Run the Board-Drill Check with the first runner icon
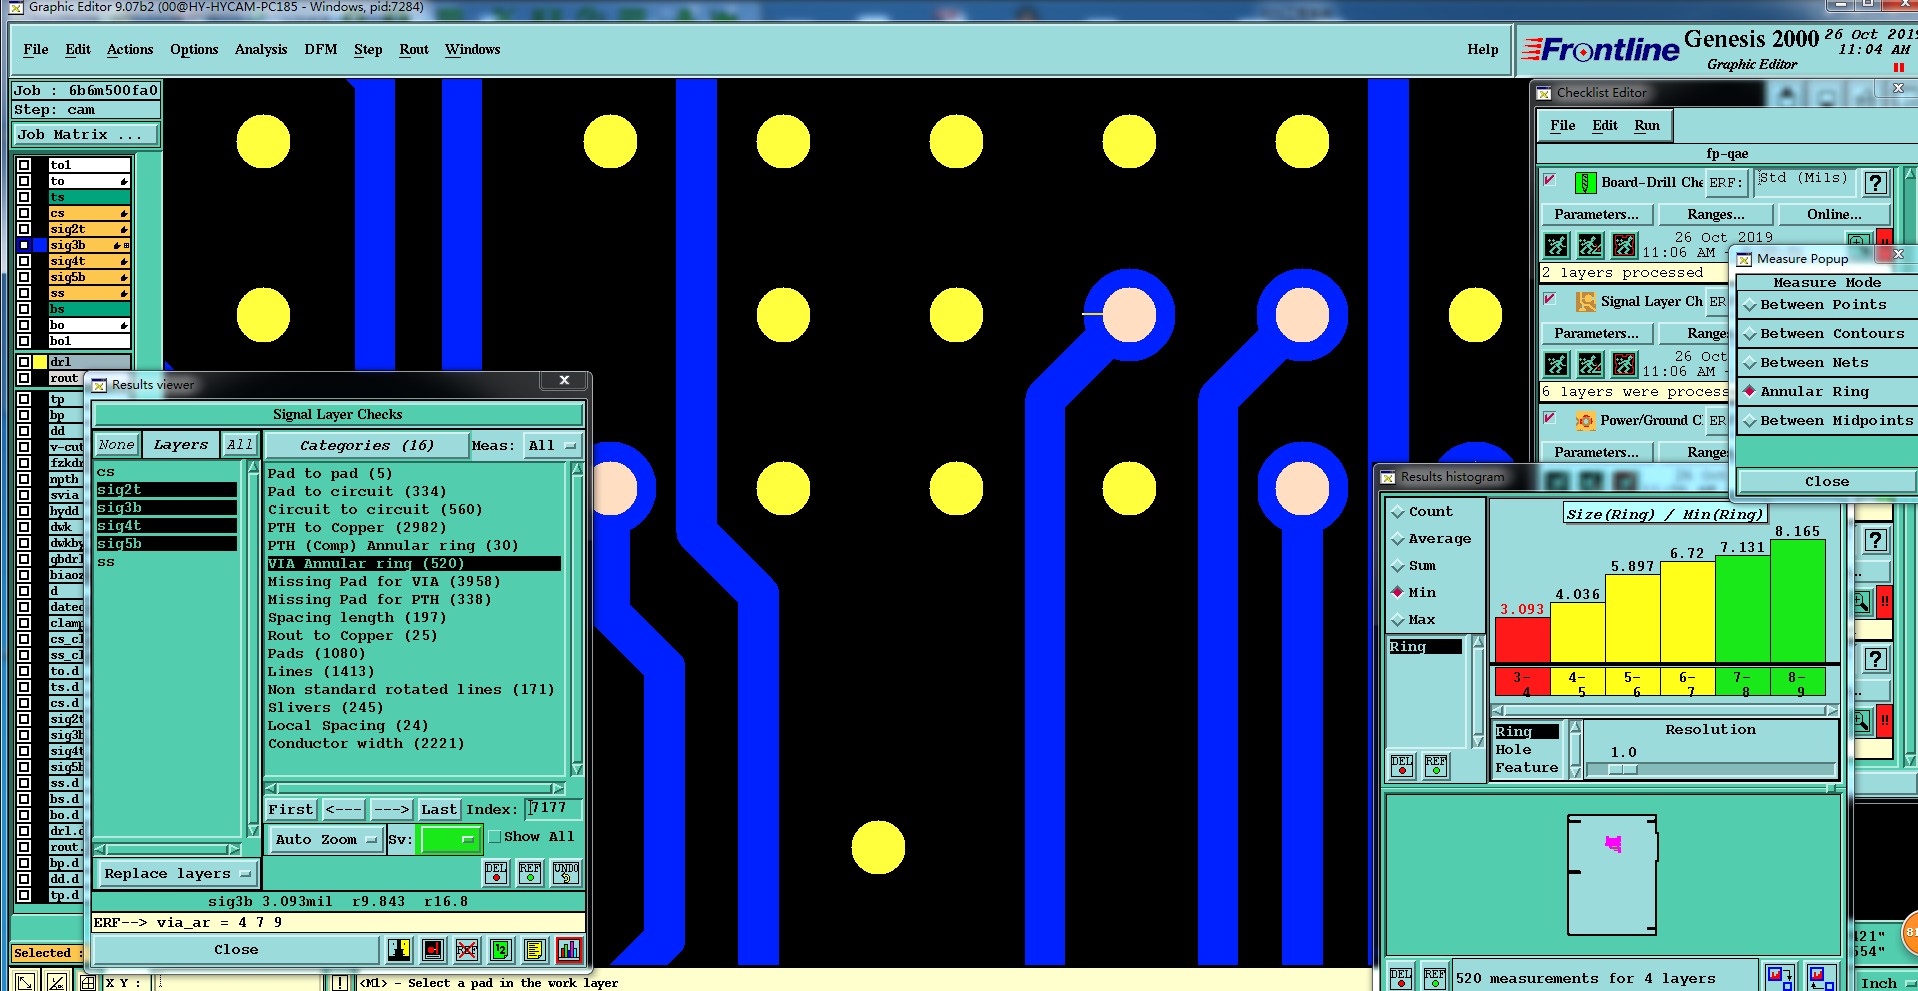The height and width of the screenshot is (991, 1918). [1556, 245]
